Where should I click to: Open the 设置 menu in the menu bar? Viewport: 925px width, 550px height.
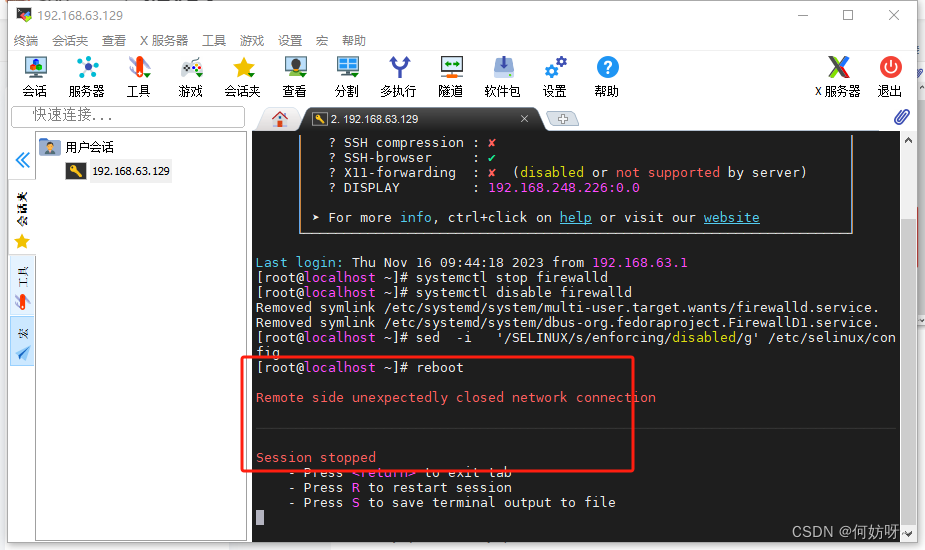point(290,41)
